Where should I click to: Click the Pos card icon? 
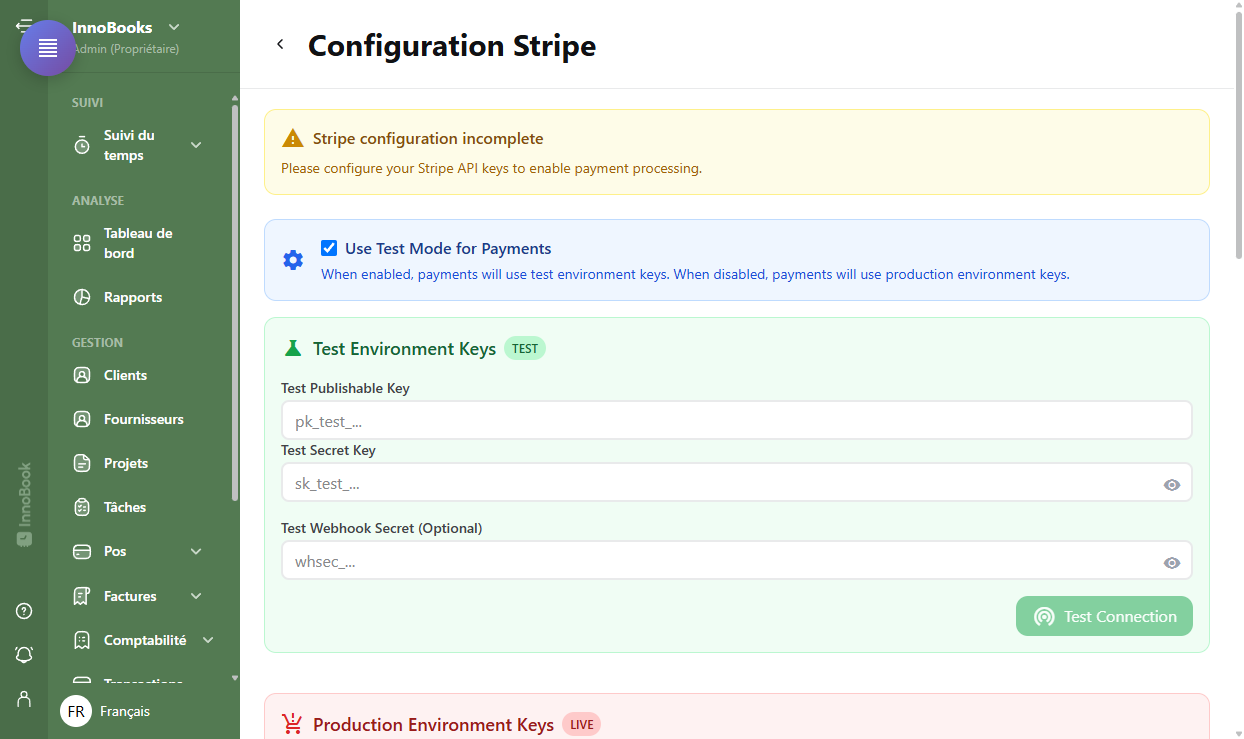(82, 551)
